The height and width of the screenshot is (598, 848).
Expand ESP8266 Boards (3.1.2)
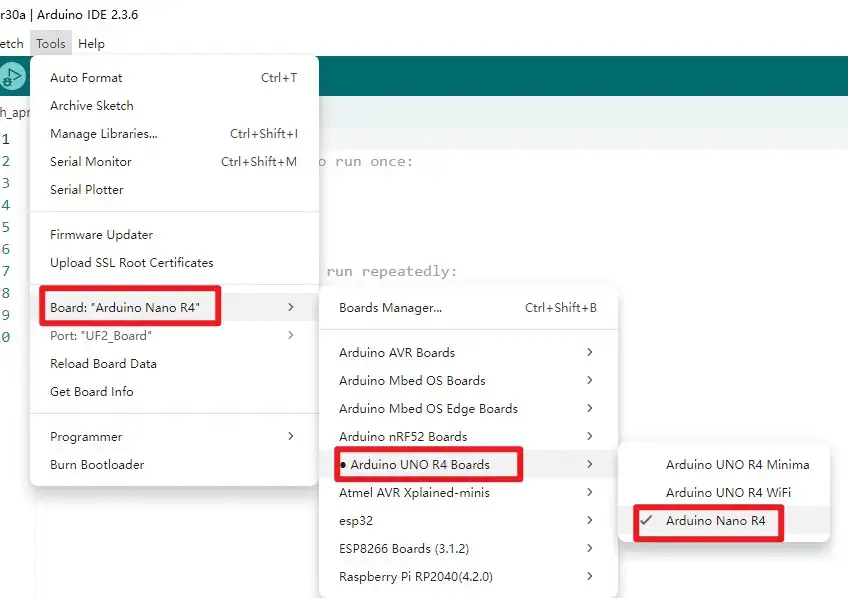(x=468, y=549)
